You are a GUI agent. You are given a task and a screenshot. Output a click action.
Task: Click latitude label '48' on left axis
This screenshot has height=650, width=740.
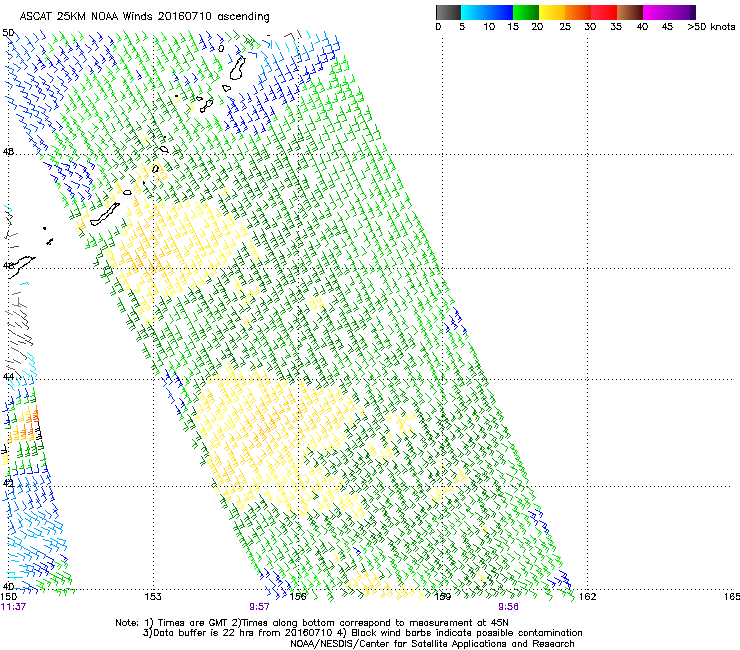[x=8, y=152]
